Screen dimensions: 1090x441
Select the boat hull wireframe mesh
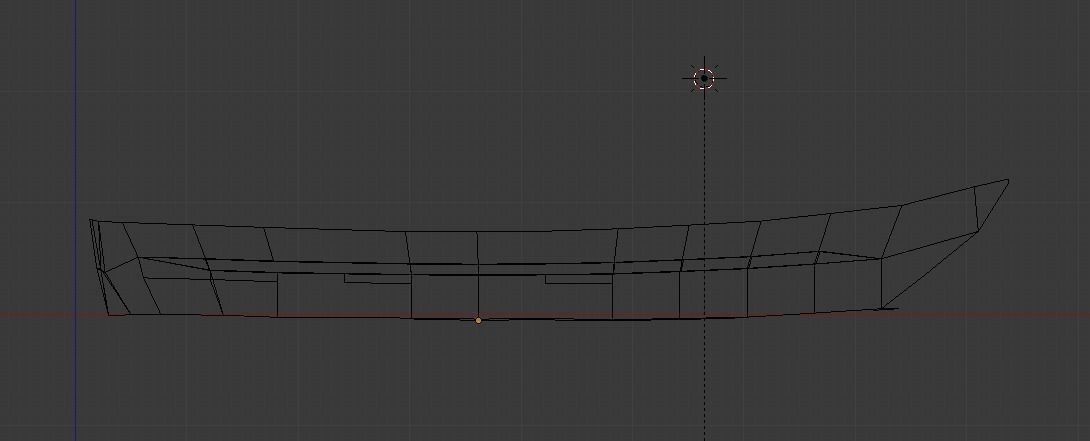coord(548,250)
